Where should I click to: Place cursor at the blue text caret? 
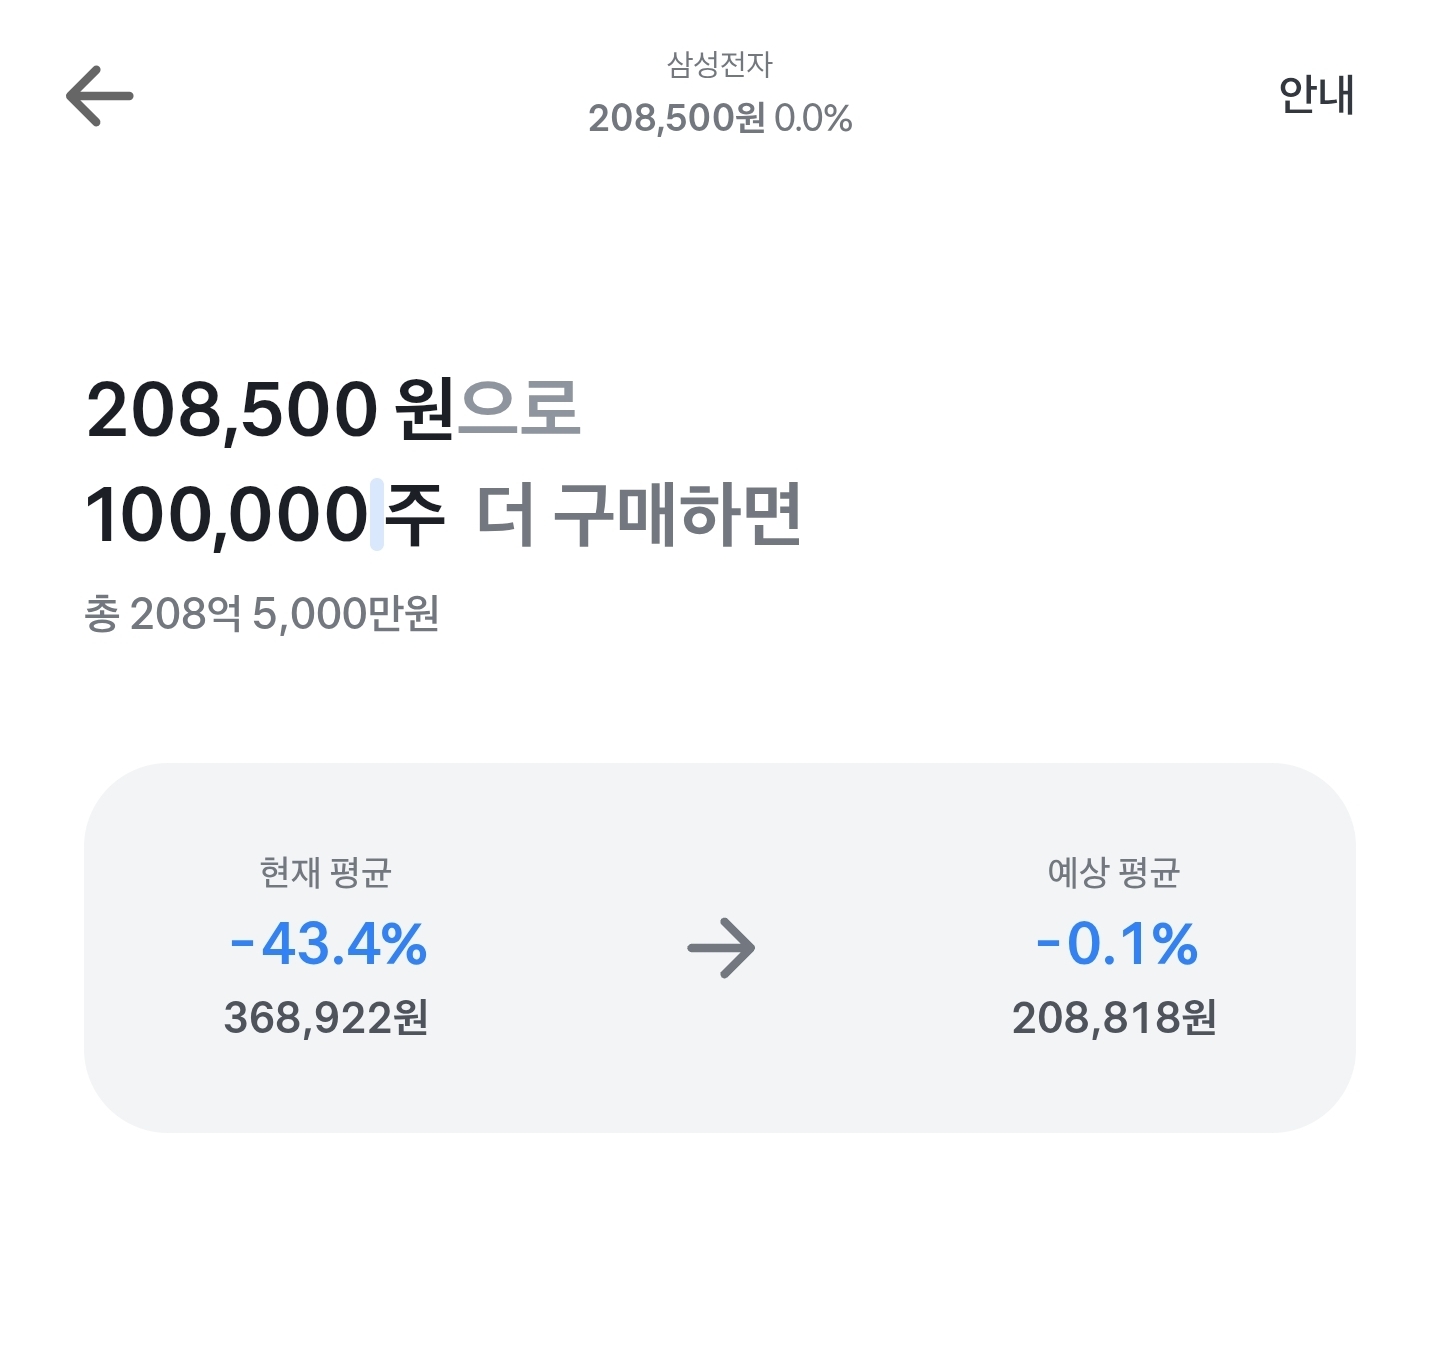click(x=377, y=515)
